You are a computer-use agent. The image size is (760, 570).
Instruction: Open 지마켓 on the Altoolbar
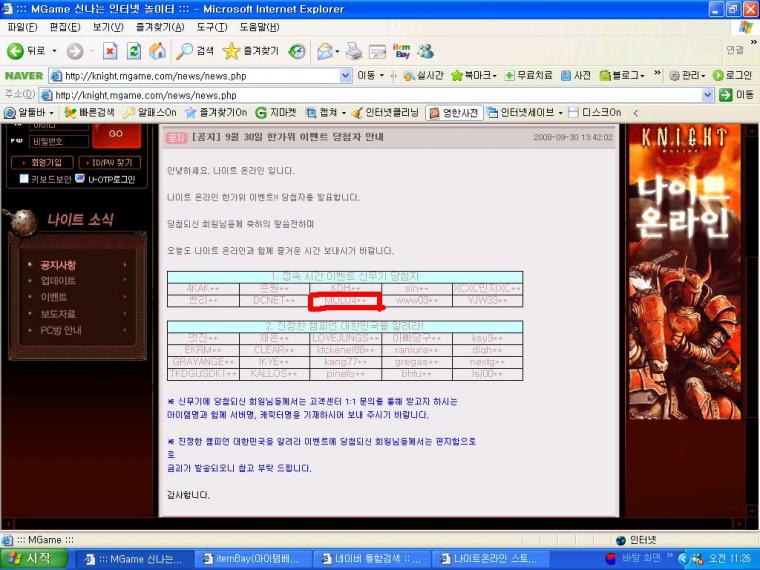(x=275, y=112)
